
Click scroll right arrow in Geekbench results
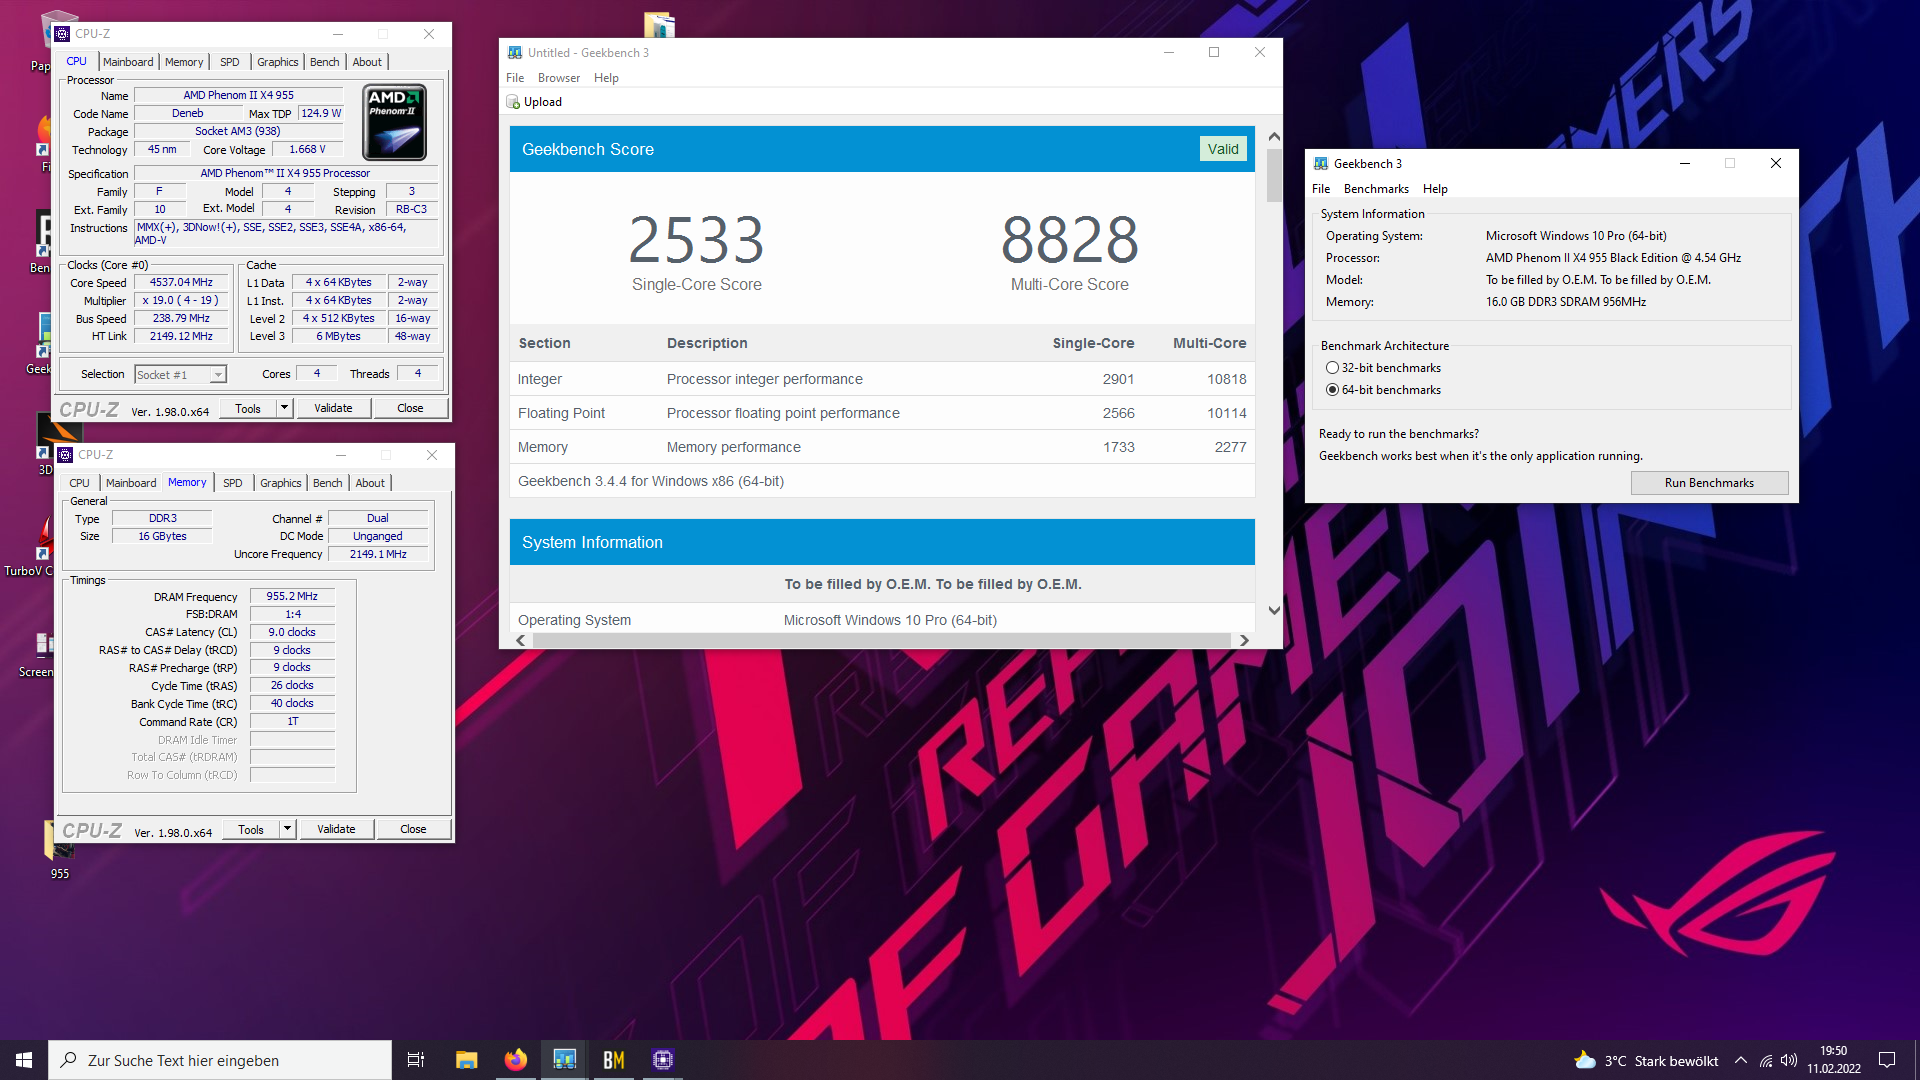click(1244, 640)
